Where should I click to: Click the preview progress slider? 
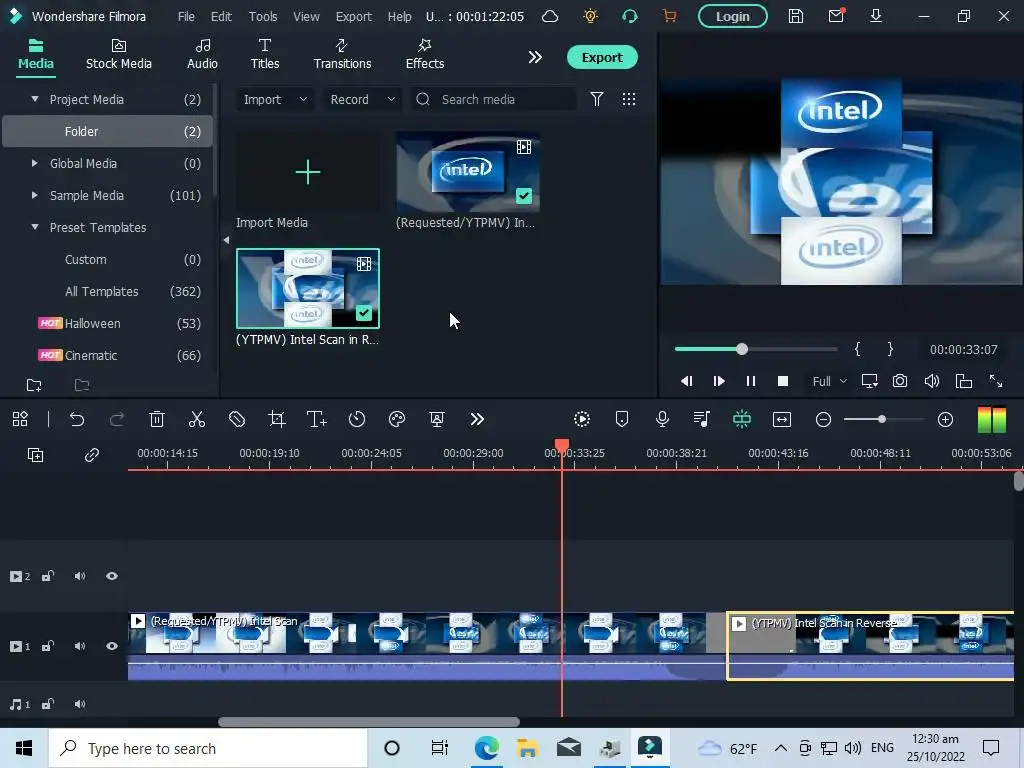[x=756, y=349]
